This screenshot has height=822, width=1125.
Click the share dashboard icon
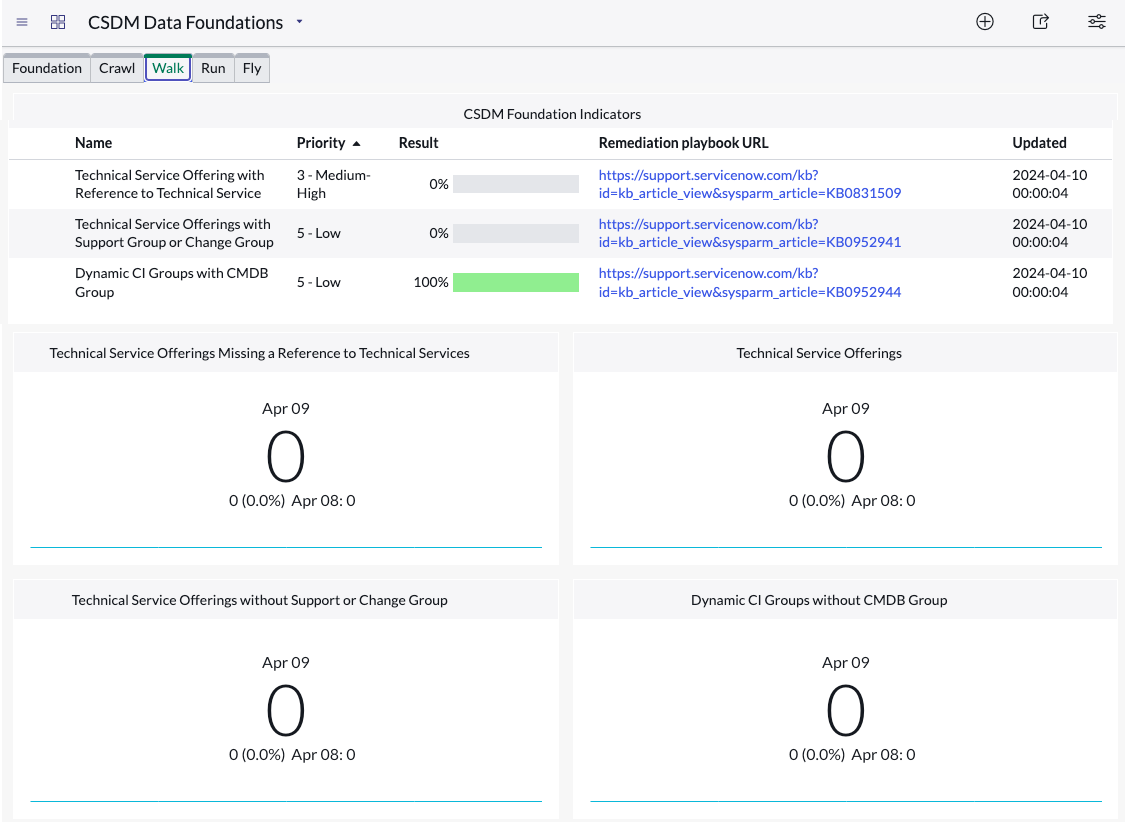click(1040, 22)
